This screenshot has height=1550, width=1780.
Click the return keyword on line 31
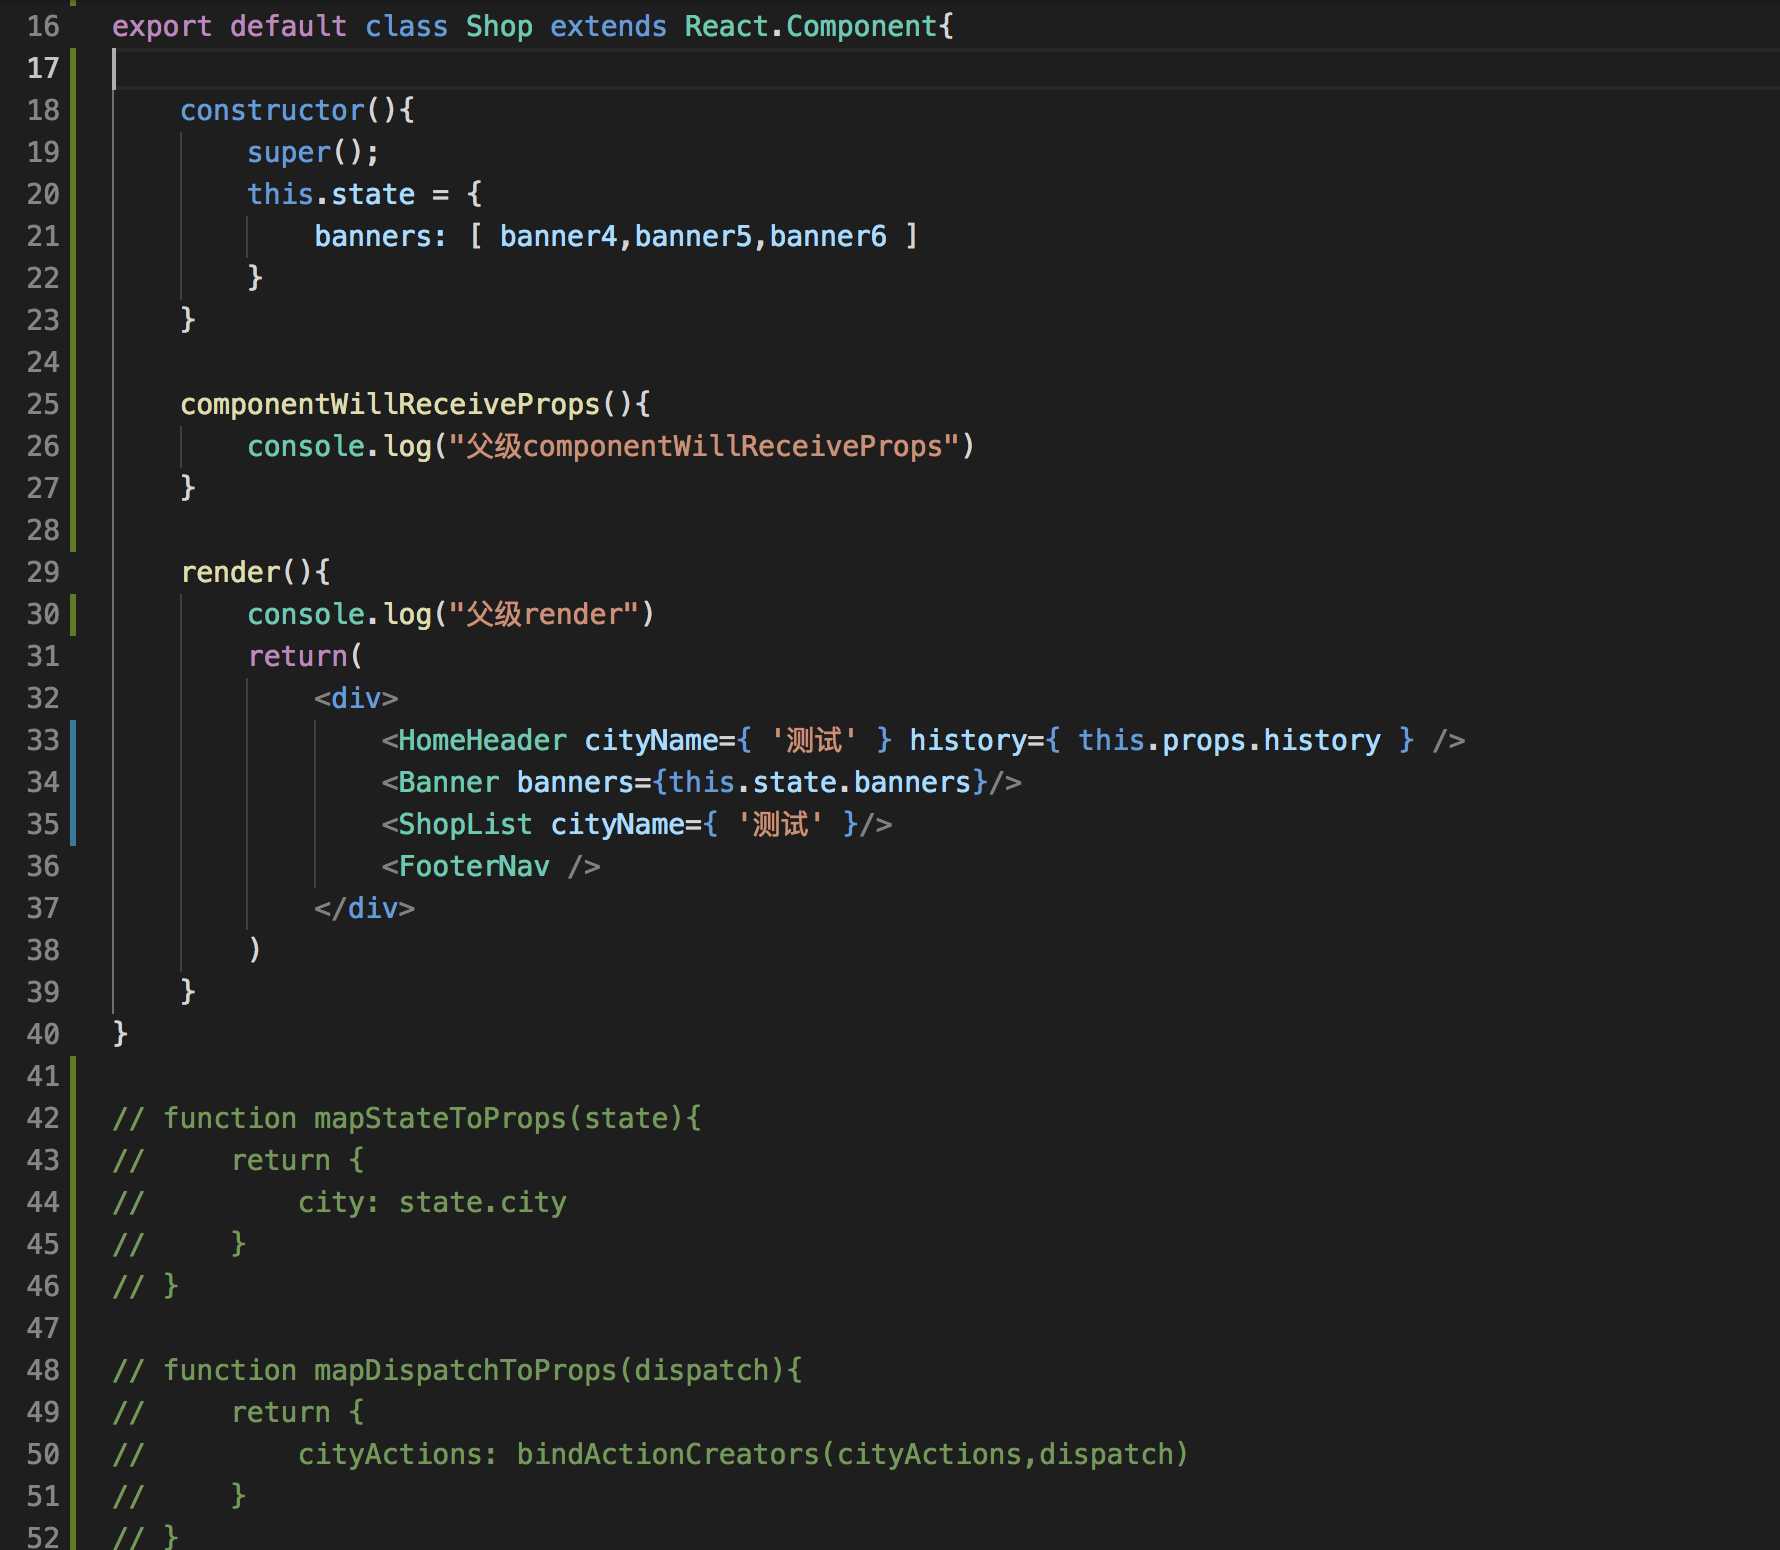point(297,656)
